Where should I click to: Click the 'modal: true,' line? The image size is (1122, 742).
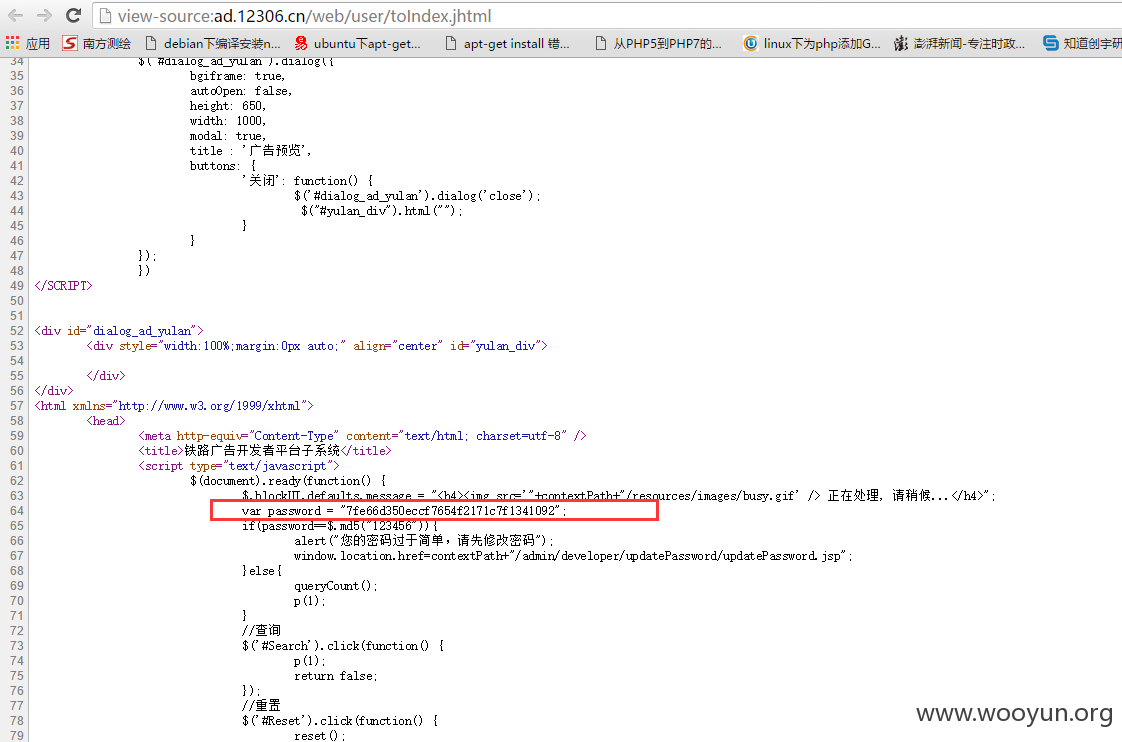[228, 136]
